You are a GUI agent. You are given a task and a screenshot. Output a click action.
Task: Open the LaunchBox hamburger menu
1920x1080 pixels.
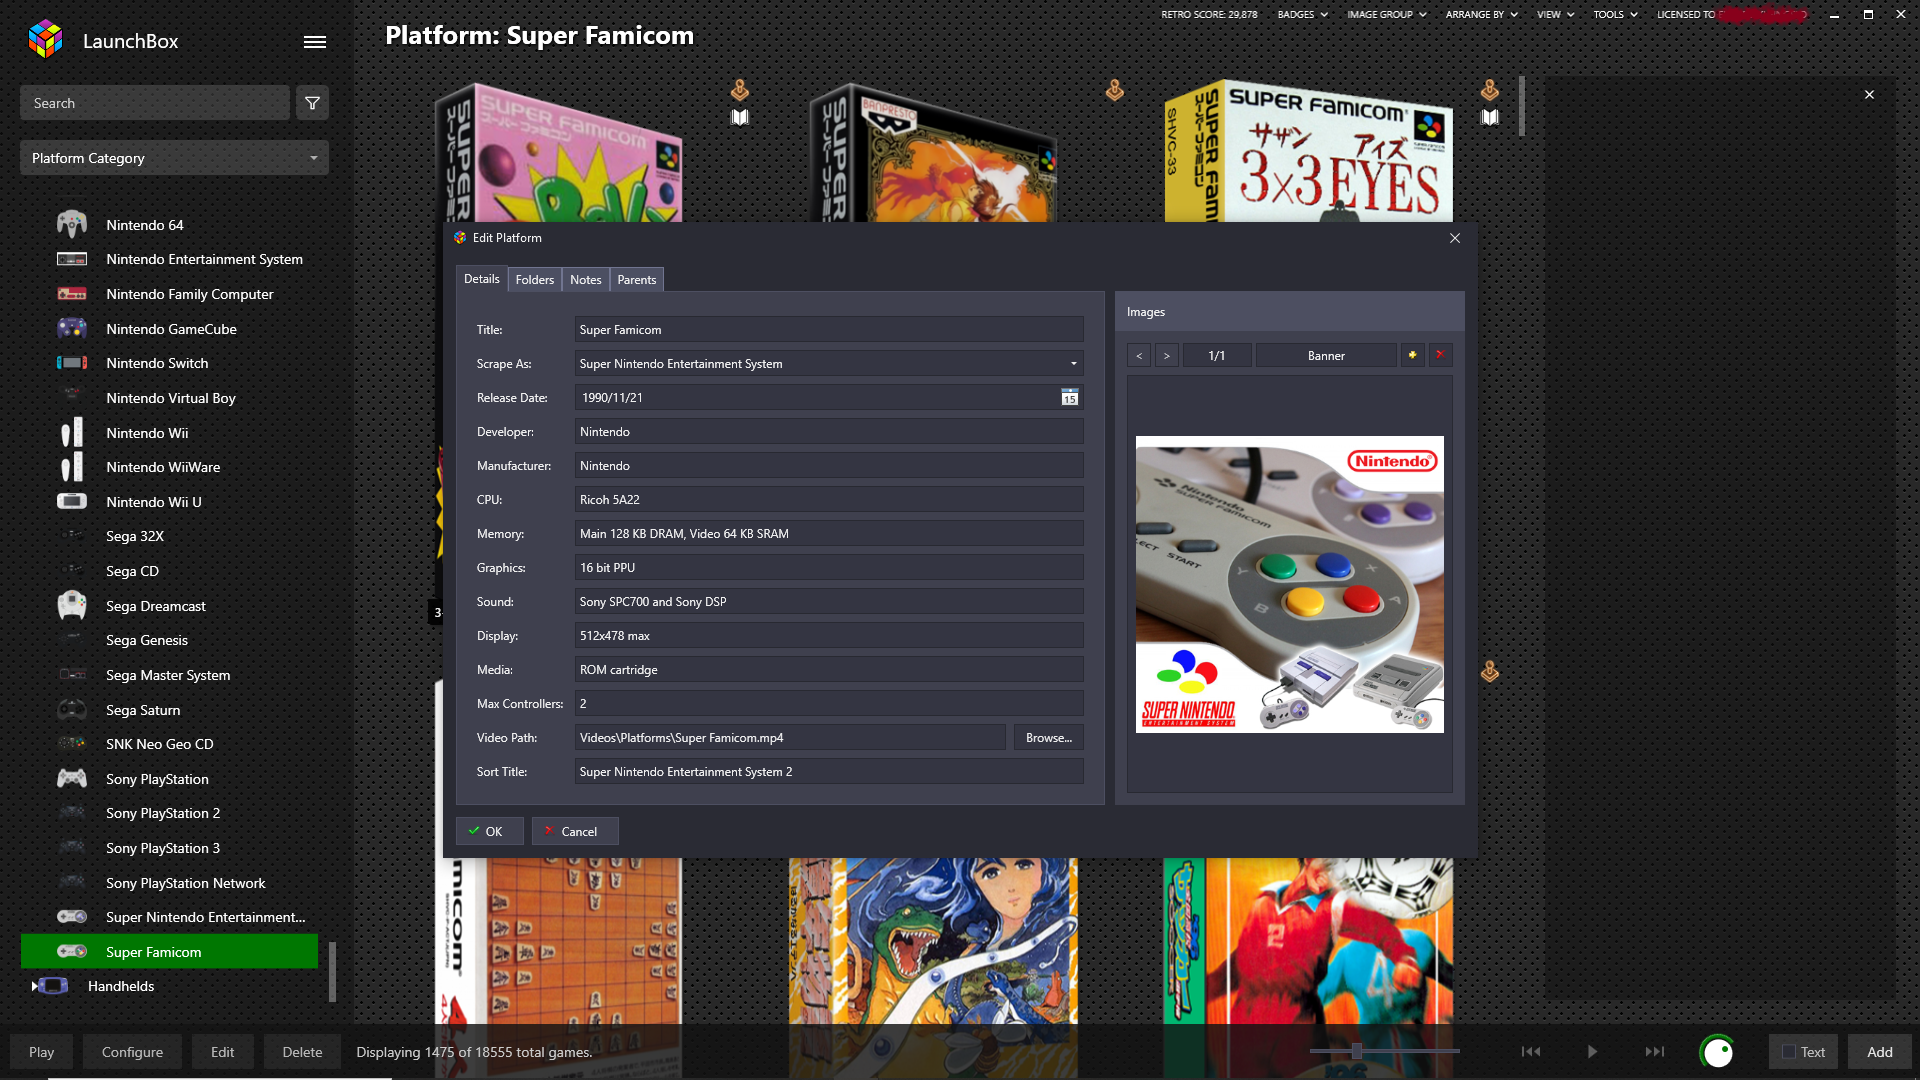pyautogui.click(x=314, y=42)
